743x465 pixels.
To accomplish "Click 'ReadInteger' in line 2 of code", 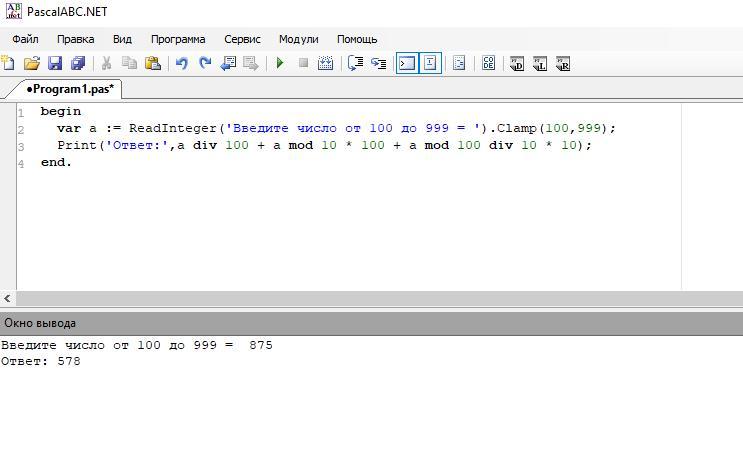I will point(172,128).
